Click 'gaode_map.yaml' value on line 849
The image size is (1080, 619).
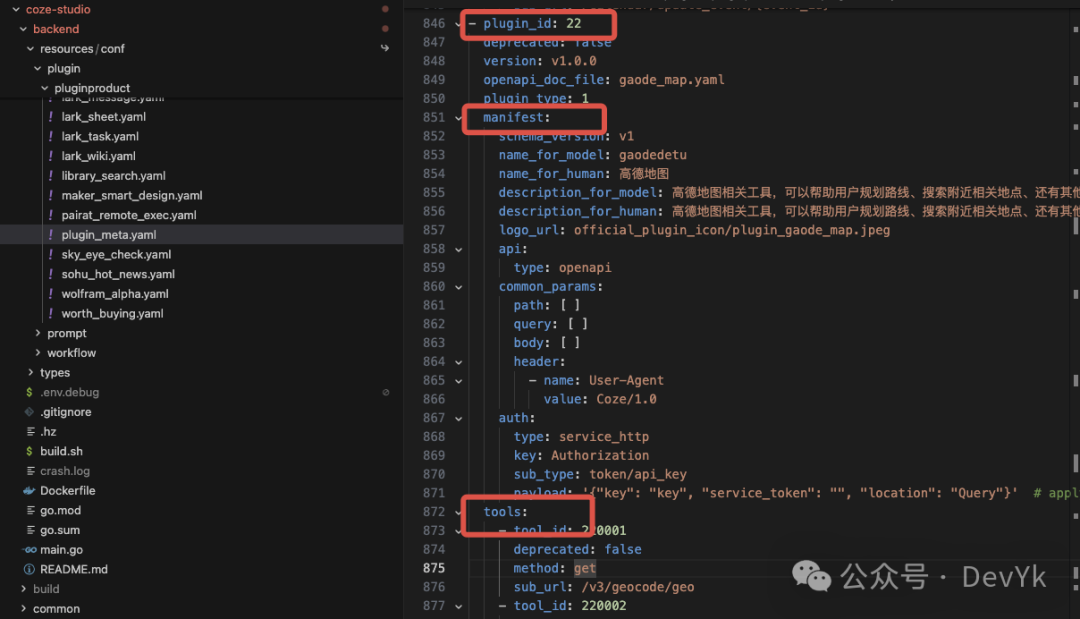click(x=672, y=80)
